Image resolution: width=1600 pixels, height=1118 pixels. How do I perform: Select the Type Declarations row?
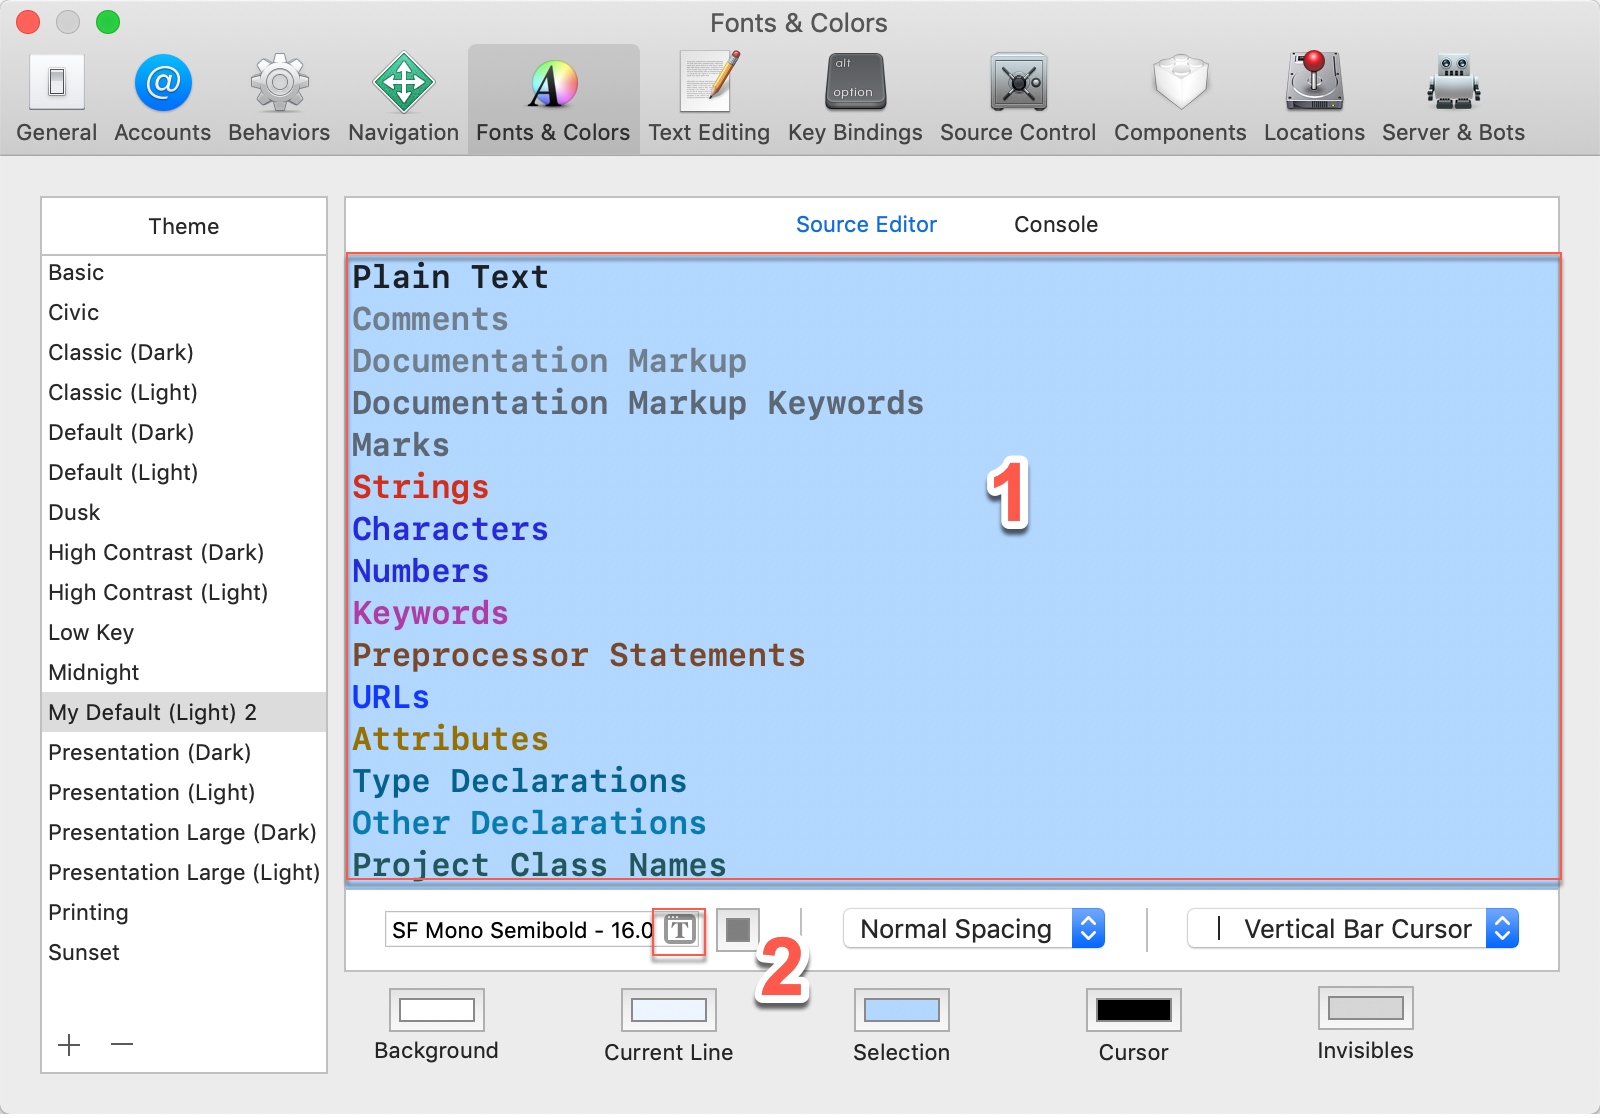point(953,781)
